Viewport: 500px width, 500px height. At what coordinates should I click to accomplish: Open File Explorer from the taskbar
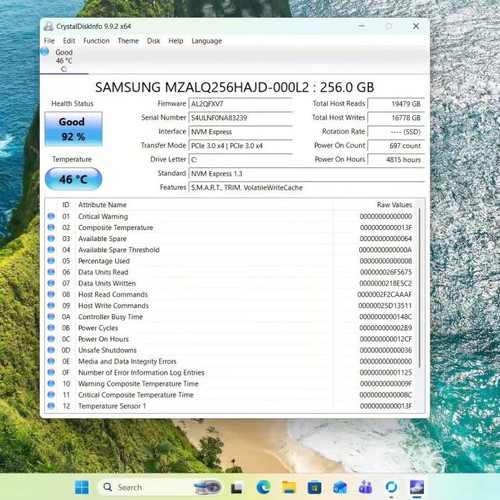click(289, 487)
